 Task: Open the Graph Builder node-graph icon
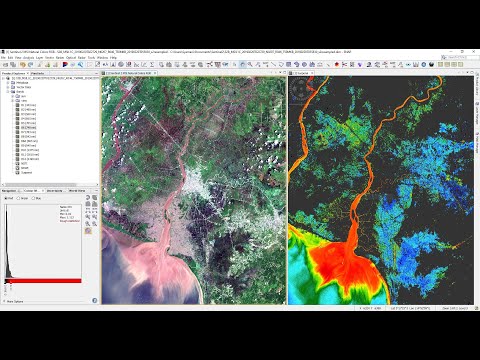tap(209, 64)
